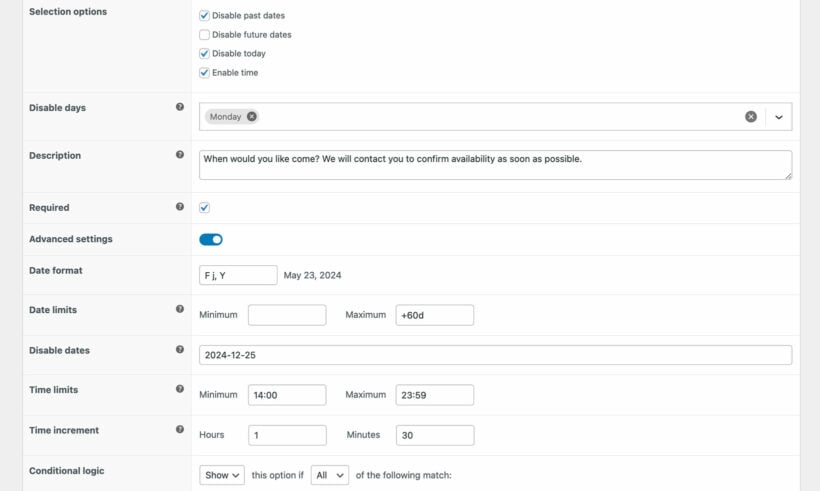Open help tooltip for Disable dates
This screenshot has height=491, width=820.
click(x=180, y=349)
